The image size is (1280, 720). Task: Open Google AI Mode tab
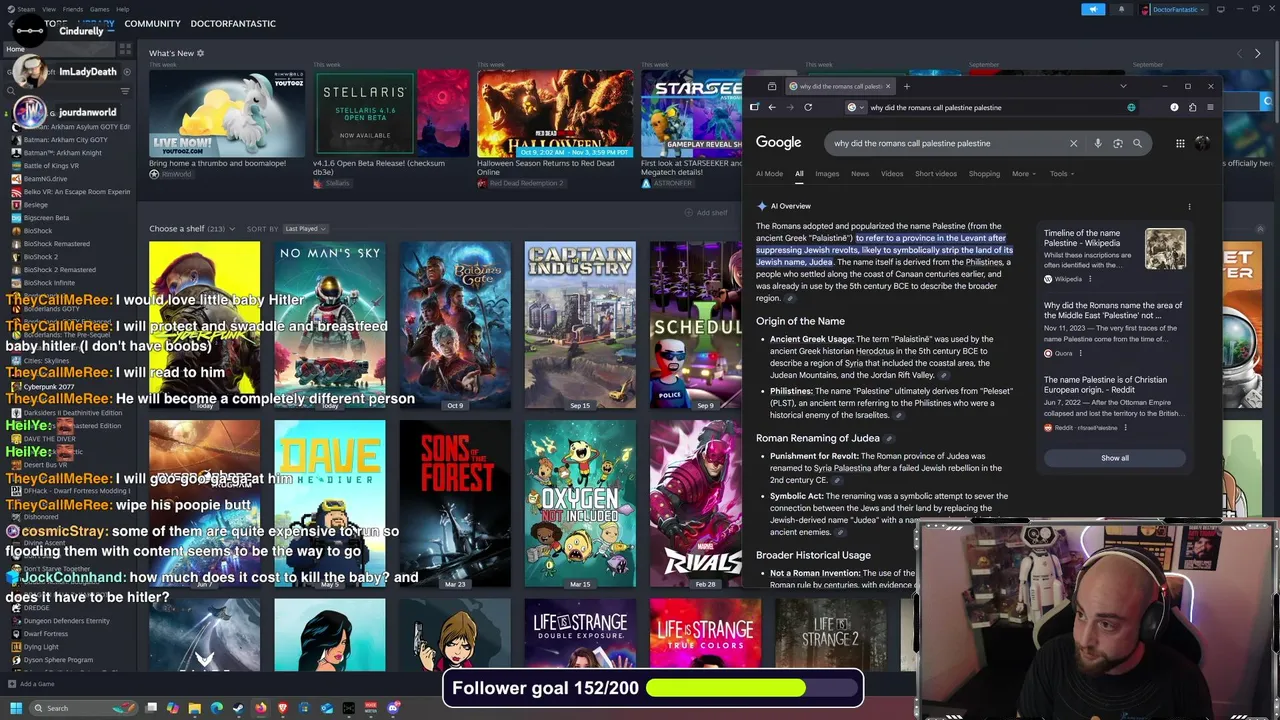769,174
